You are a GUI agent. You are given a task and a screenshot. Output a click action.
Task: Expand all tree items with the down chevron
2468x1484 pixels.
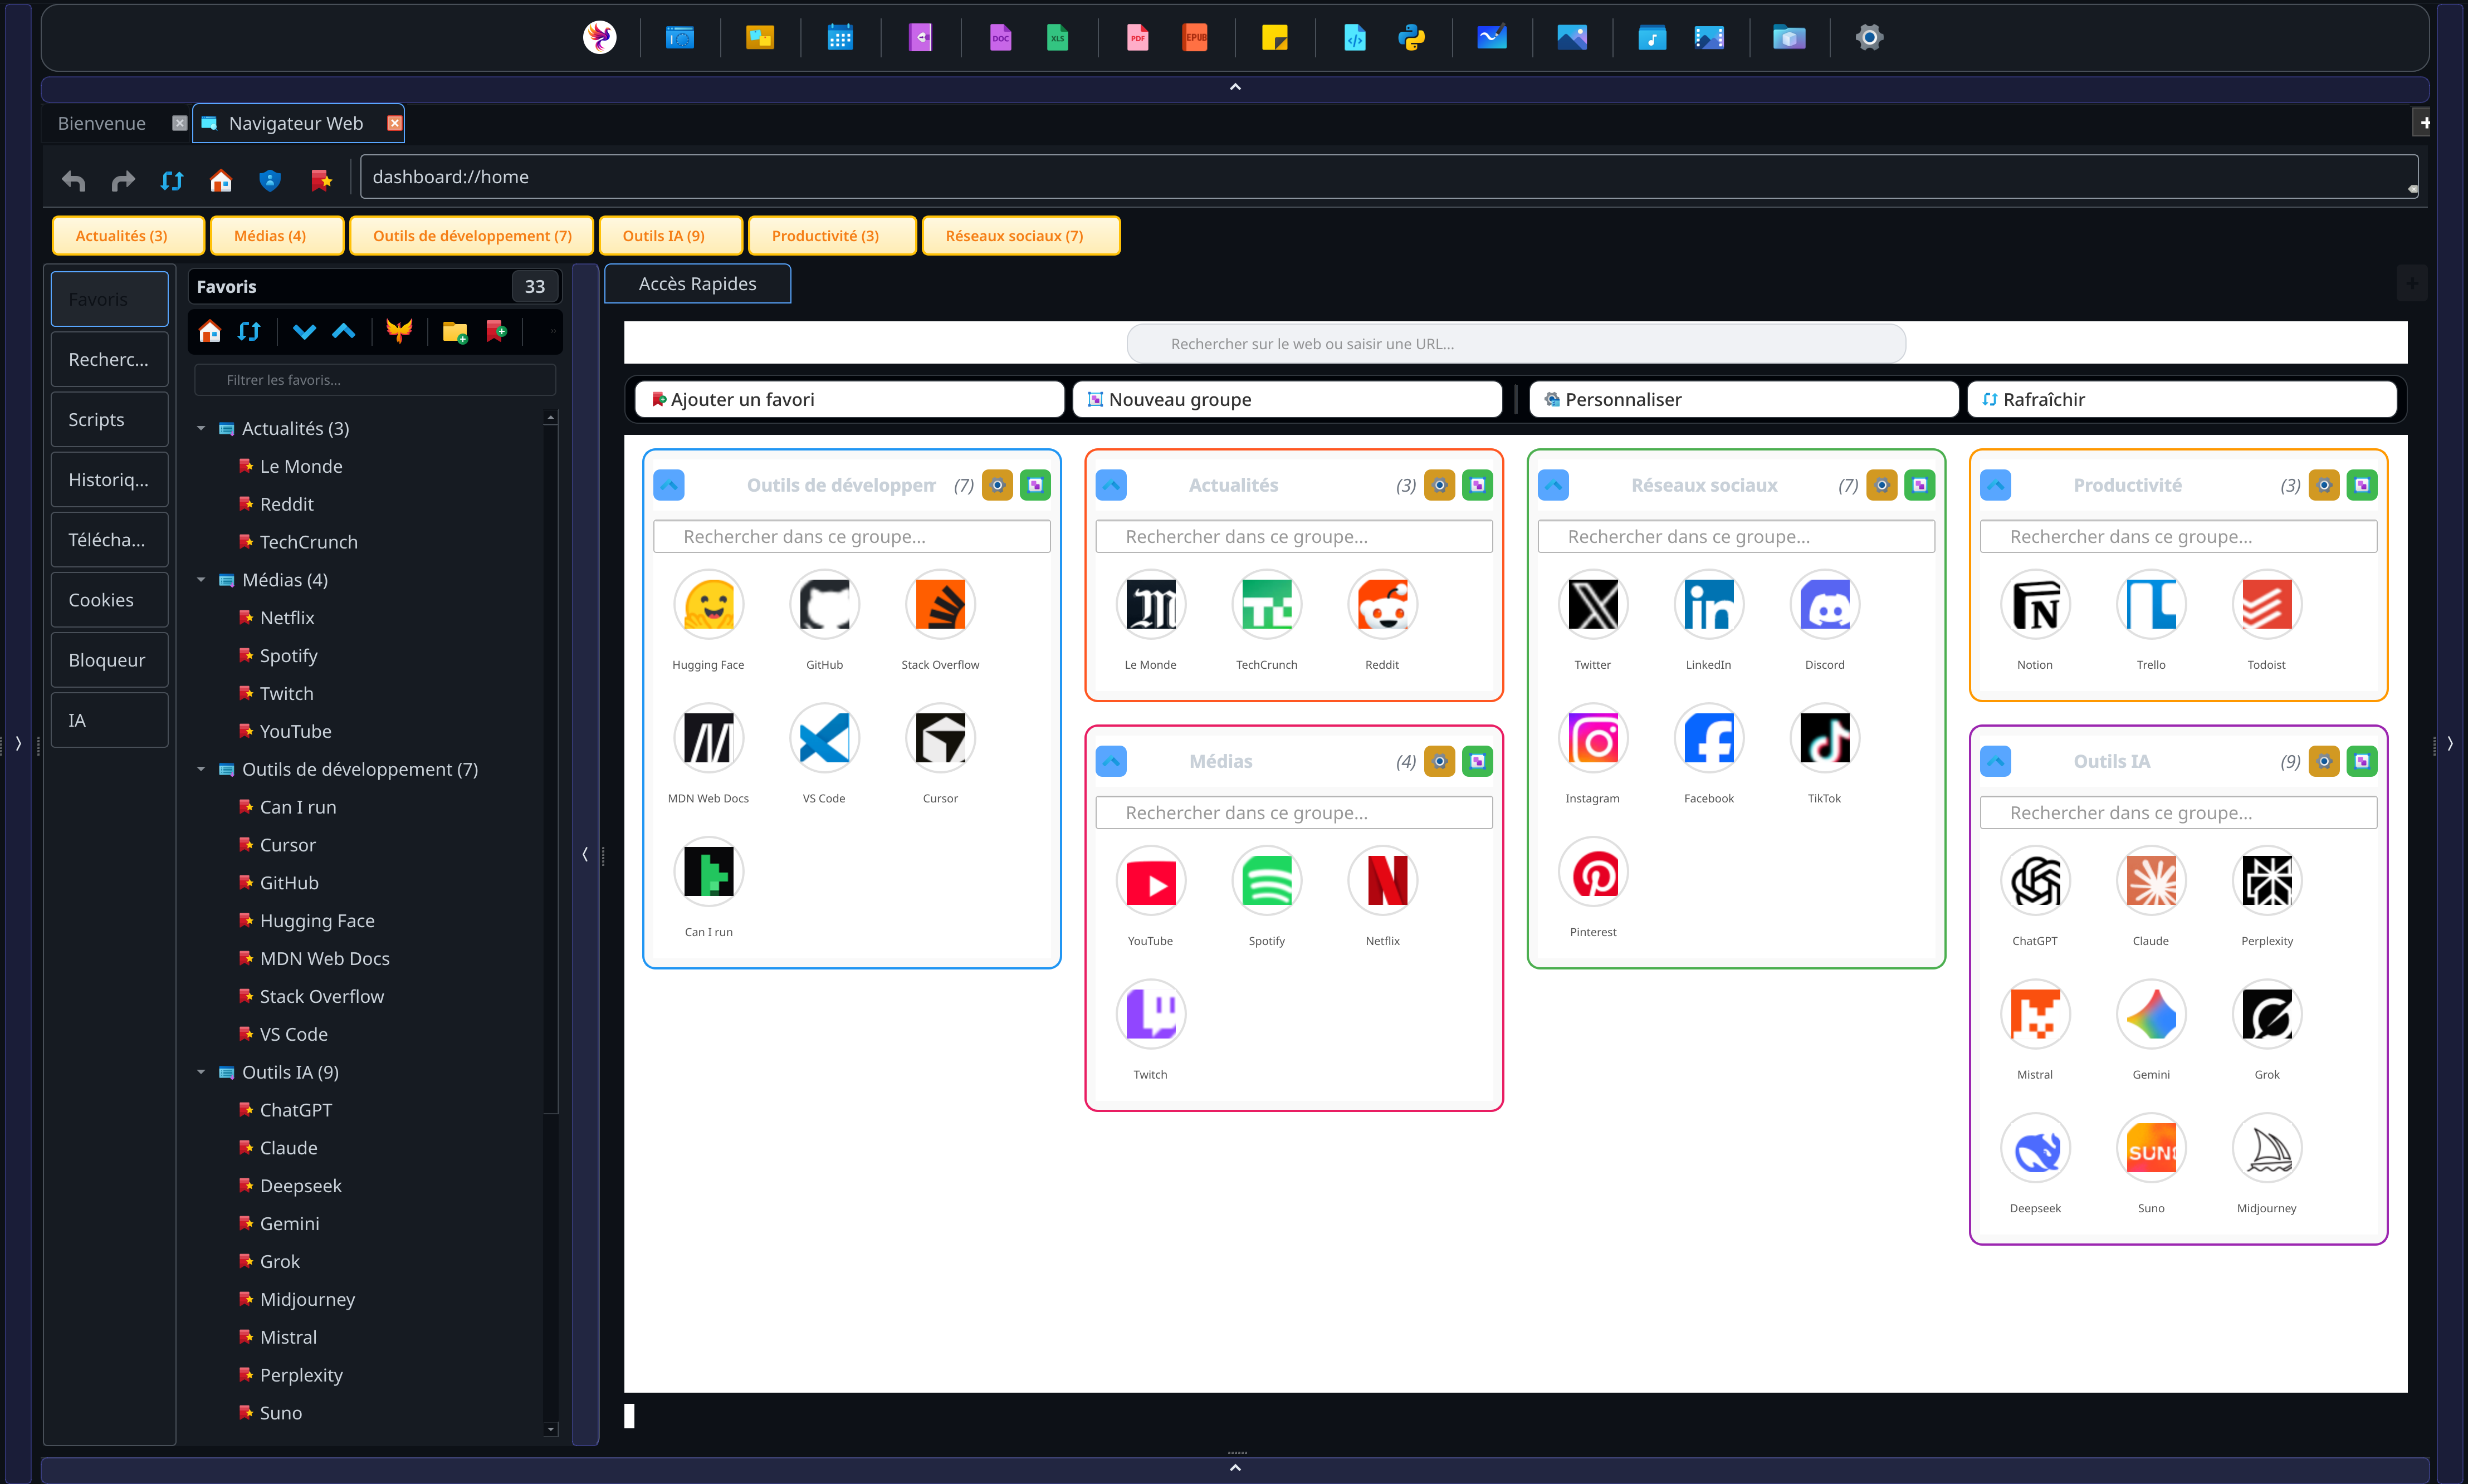pyautogui.click(x=304, y=332)
